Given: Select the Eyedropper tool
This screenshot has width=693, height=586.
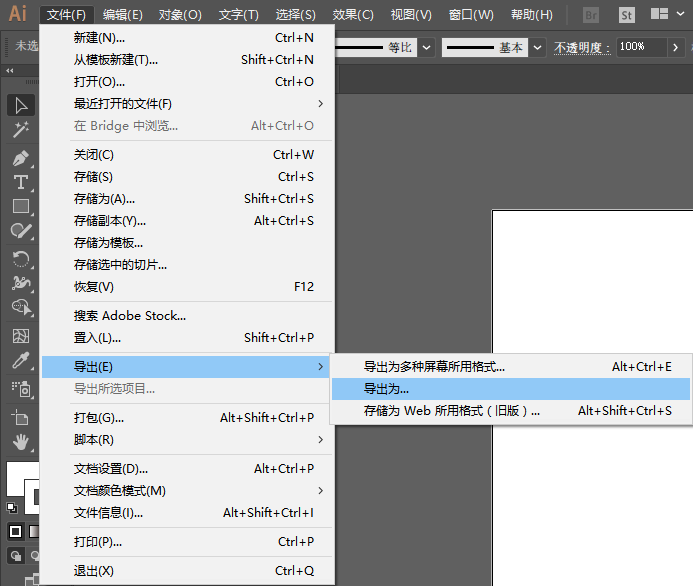Looking at the screenshot, I should 21,360.
